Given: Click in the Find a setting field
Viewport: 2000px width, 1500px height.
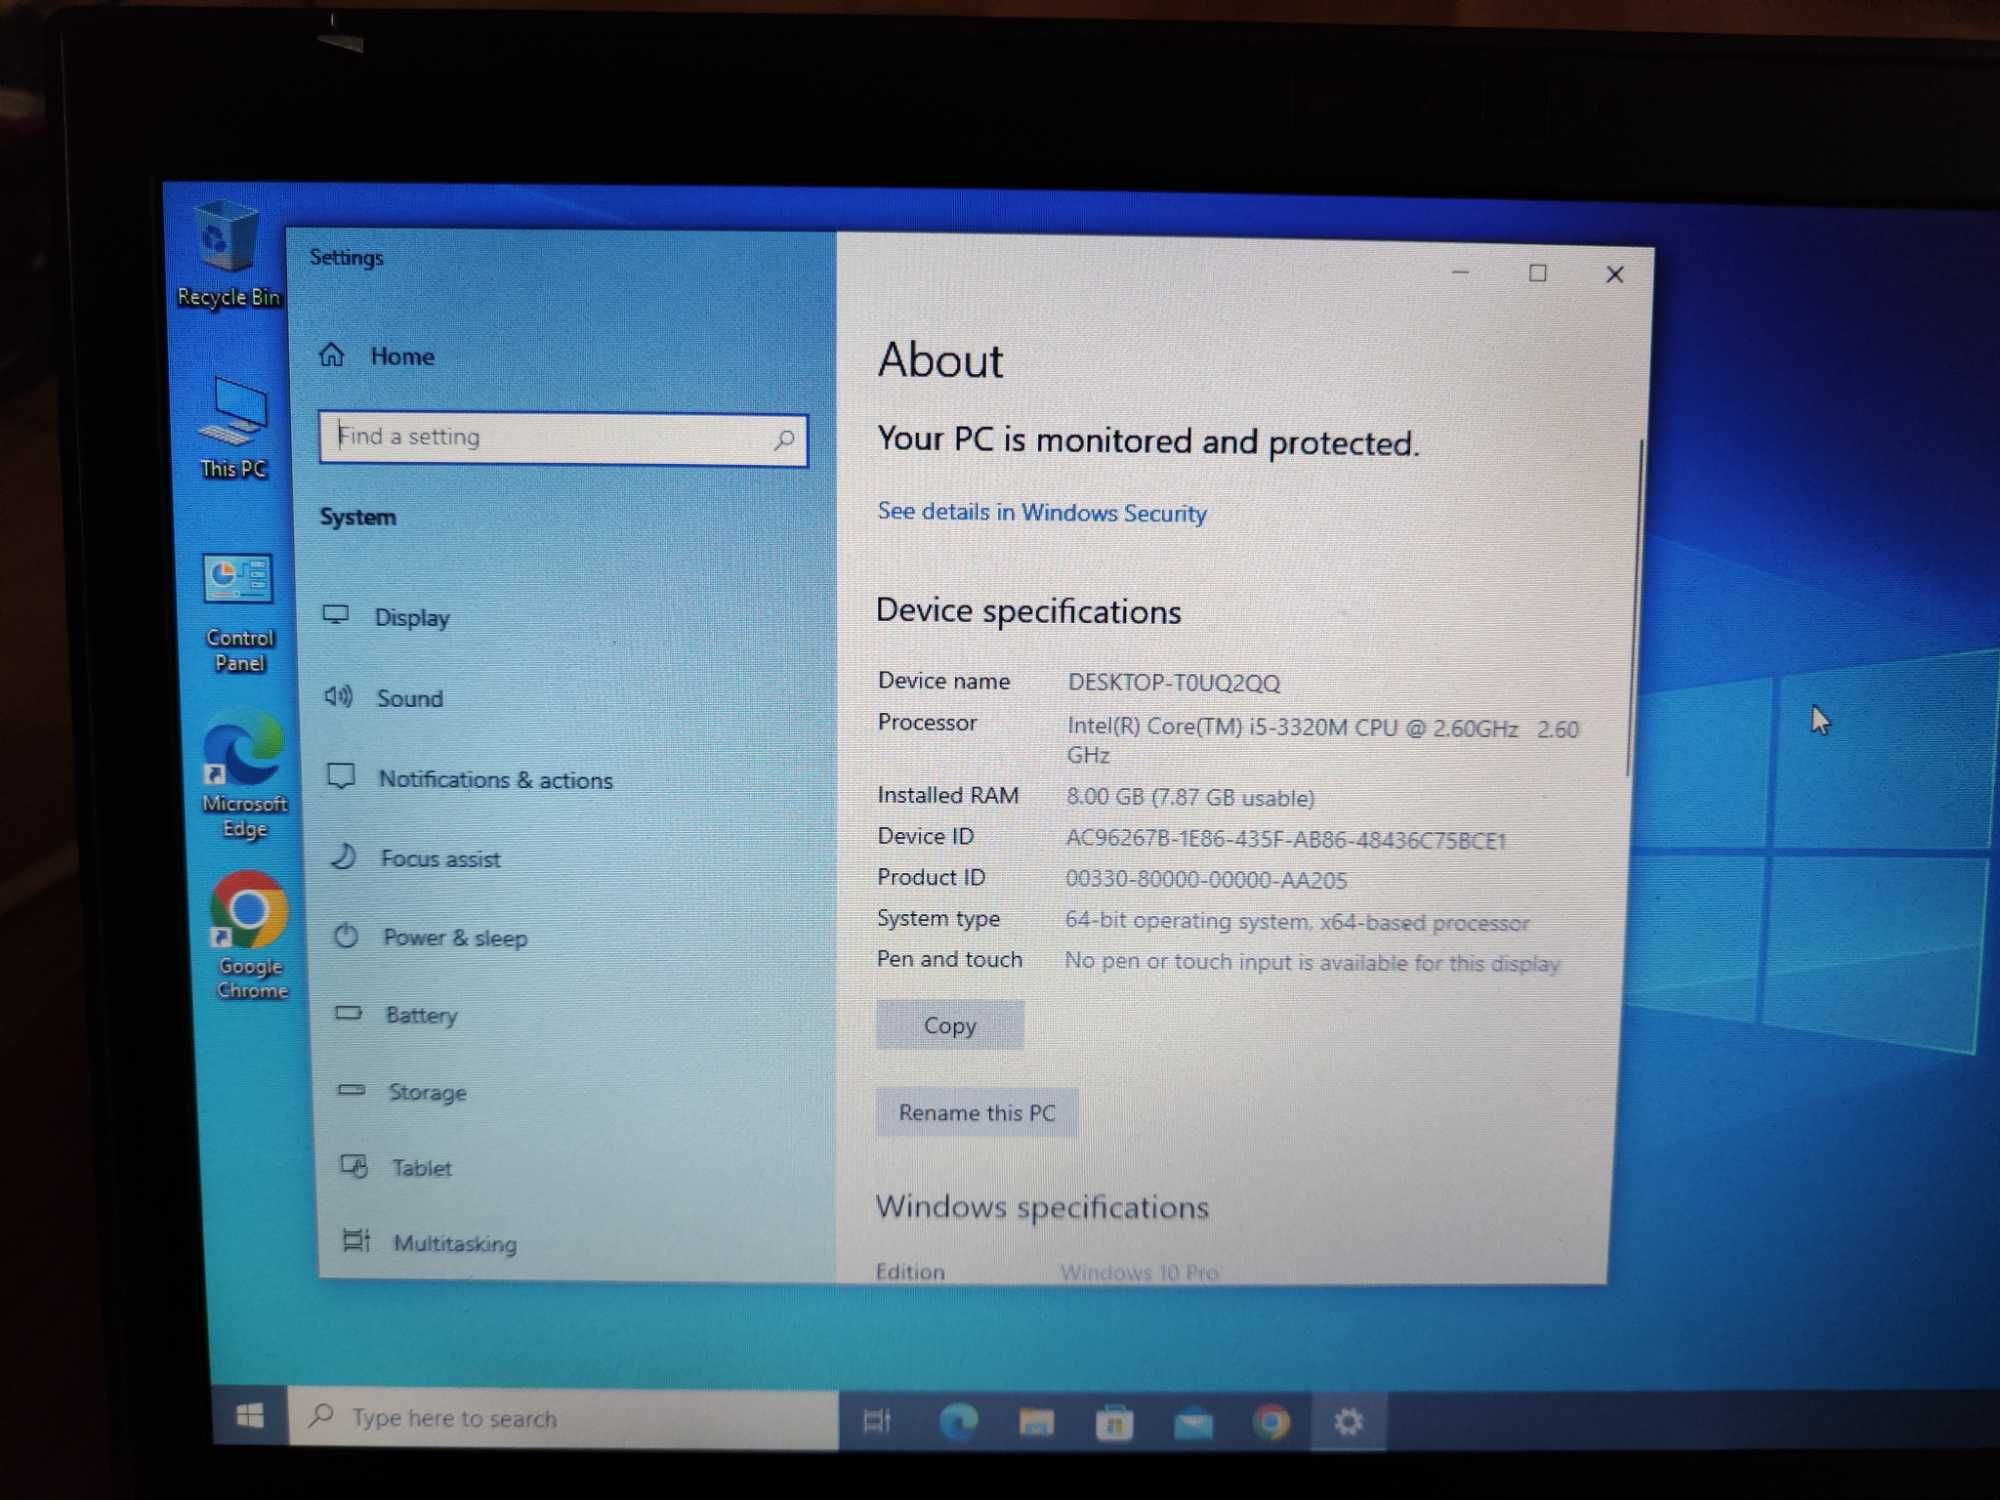Looking at the screenshot, I should 563,438.
